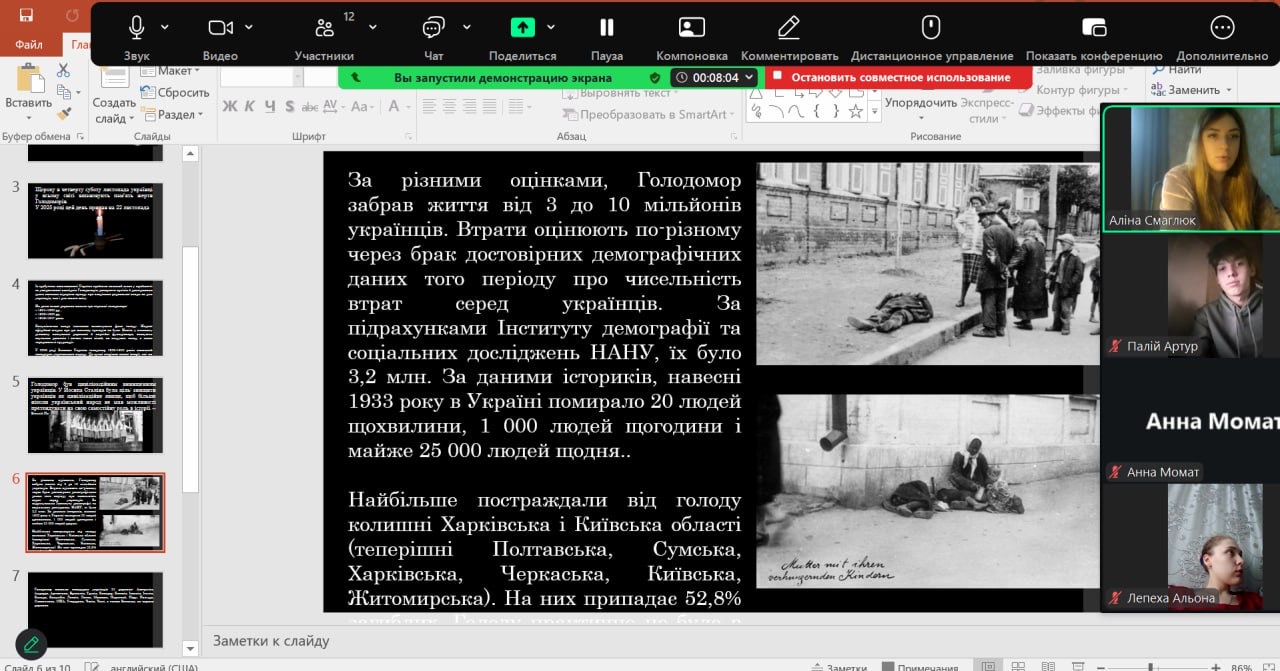Toggle camera with the Видео button
Viewport: 1280px width, 671px height.
click(x=220, y=28)
